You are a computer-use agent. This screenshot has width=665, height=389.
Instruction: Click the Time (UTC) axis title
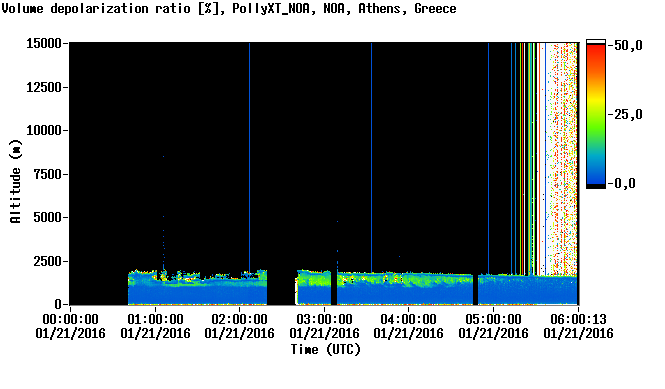[325, 350]
